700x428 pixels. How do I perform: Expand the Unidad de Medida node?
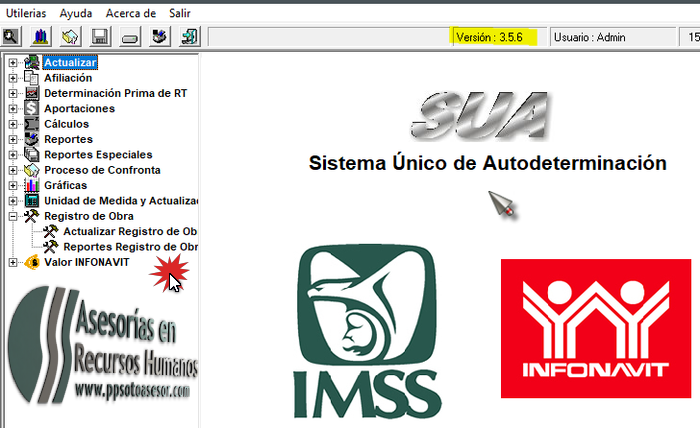coord(13,201)
